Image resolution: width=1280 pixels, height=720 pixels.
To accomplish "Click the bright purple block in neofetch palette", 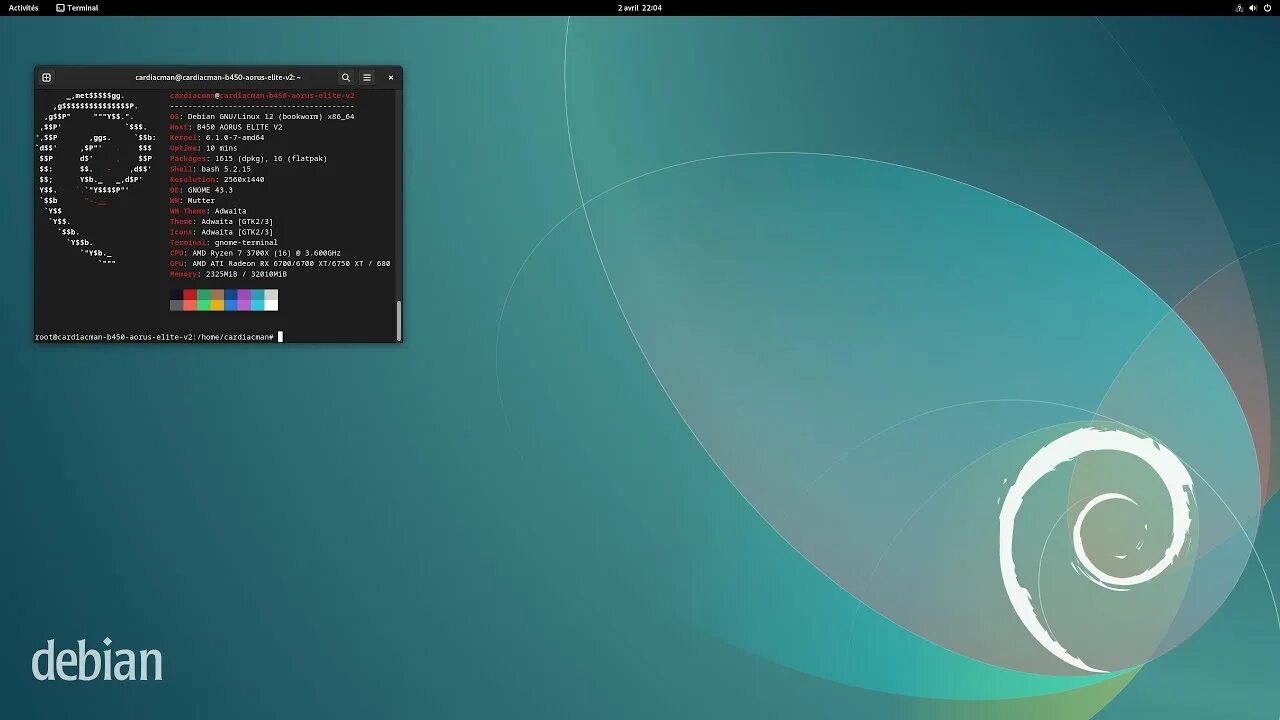I will (x=244, y=305).
